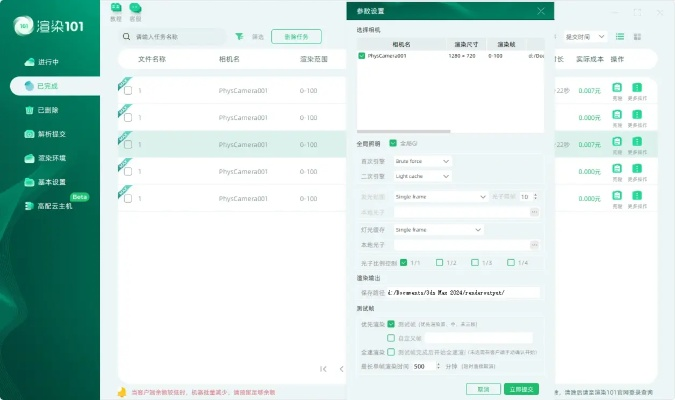Select the 1/2 photon ratio checkbox
This screenshot has width=675, height=400.
(x=439, y=262)
